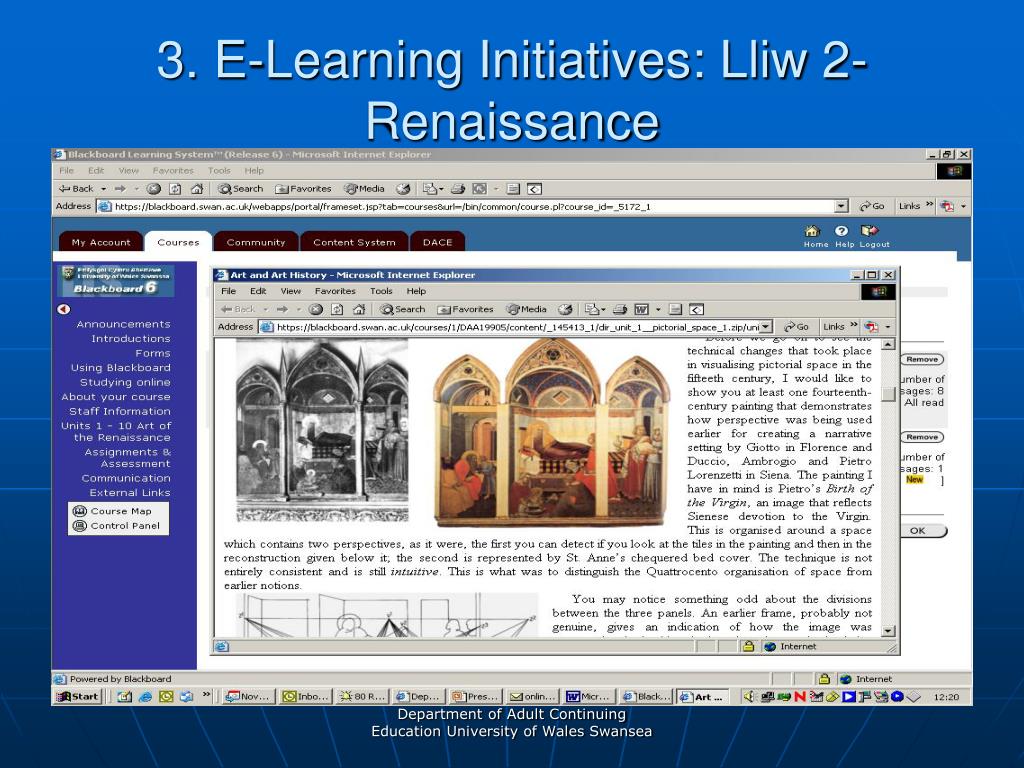
Task: Click volume speaker tray icon
Action: (x=748, y=697)
